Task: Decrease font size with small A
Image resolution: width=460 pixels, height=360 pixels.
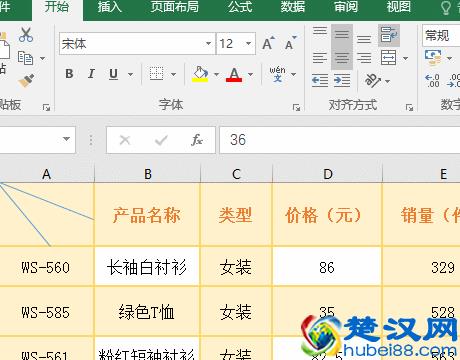Action: (290, 43)
